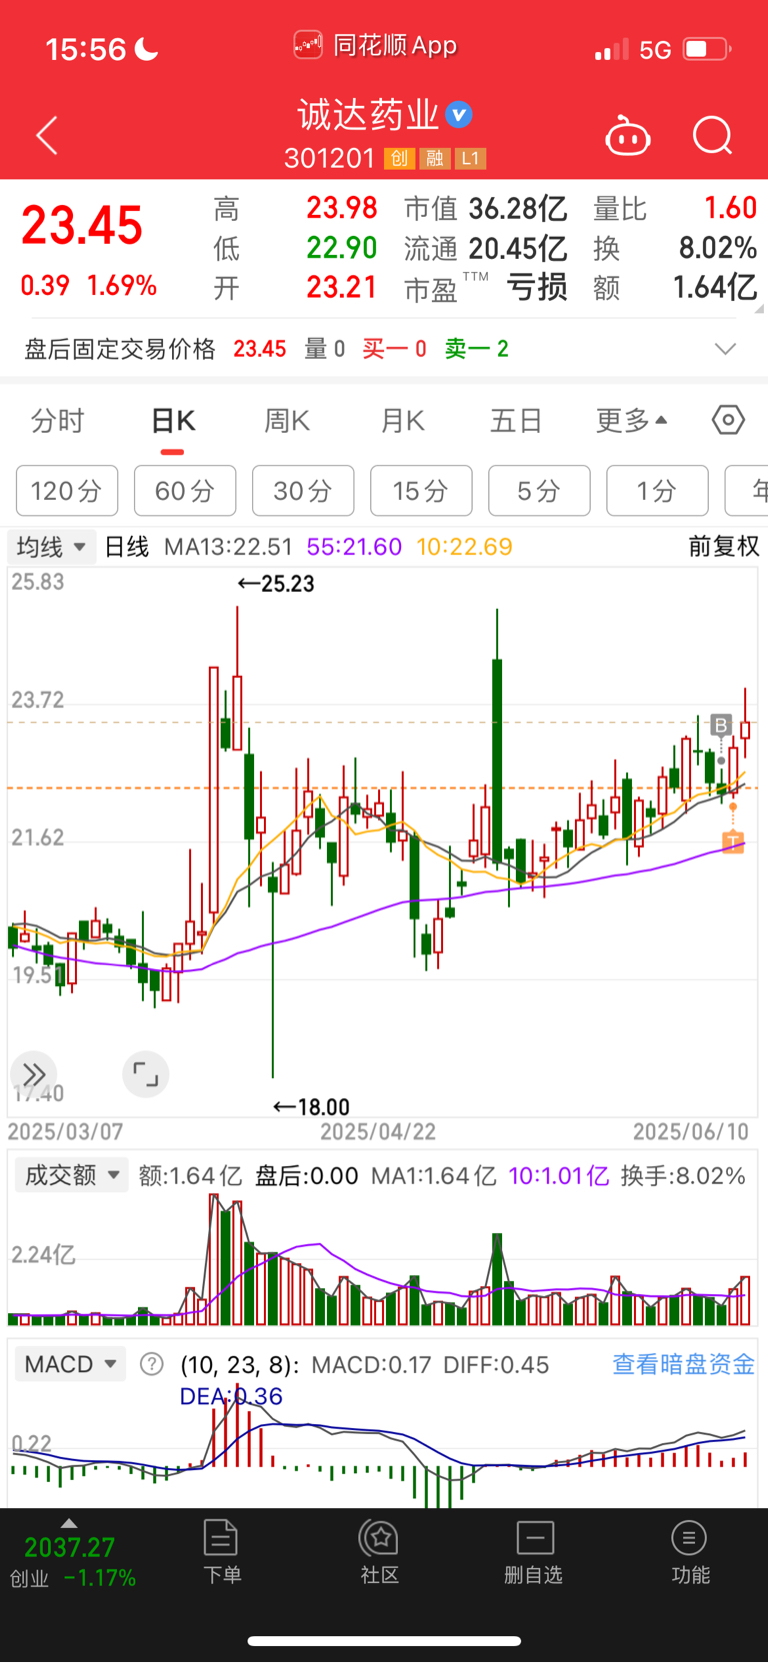Select 15分 interval button

[x=421, y=491]
